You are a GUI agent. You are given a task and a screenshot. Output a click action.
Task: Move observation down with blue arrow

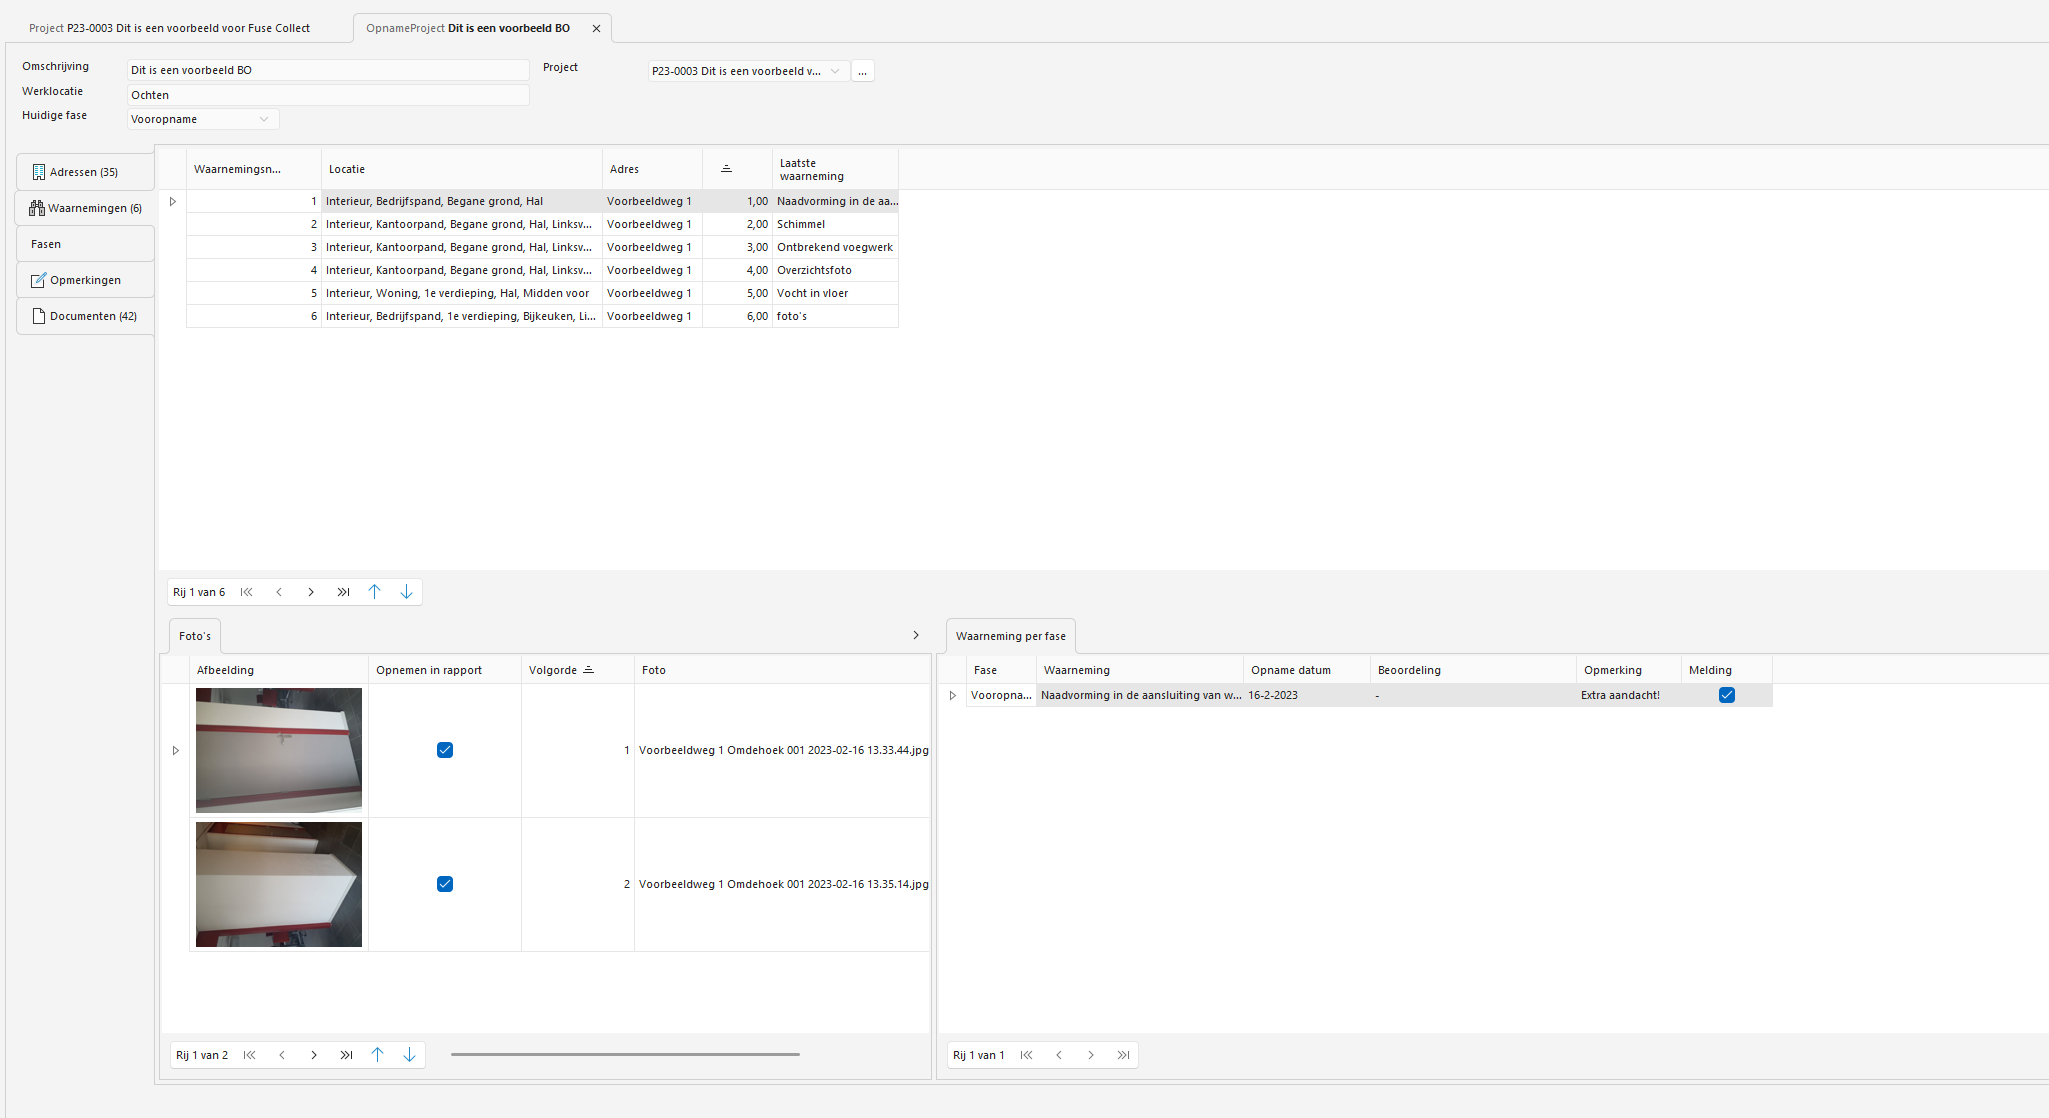coord(407,592)
